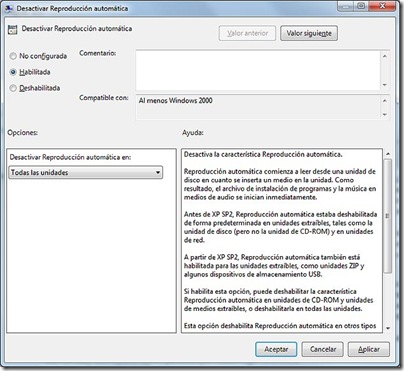404x371 pixels.
Task: Confirm with the Aceptar button
Action: point(276,349)
